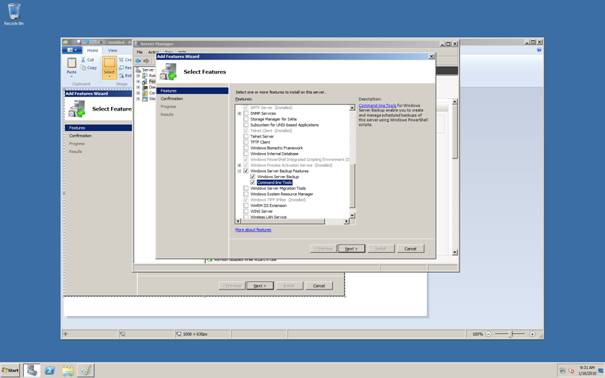Expand Windows Process Activation Service node
The image size is (605, 378).
[x=239, y=165]
